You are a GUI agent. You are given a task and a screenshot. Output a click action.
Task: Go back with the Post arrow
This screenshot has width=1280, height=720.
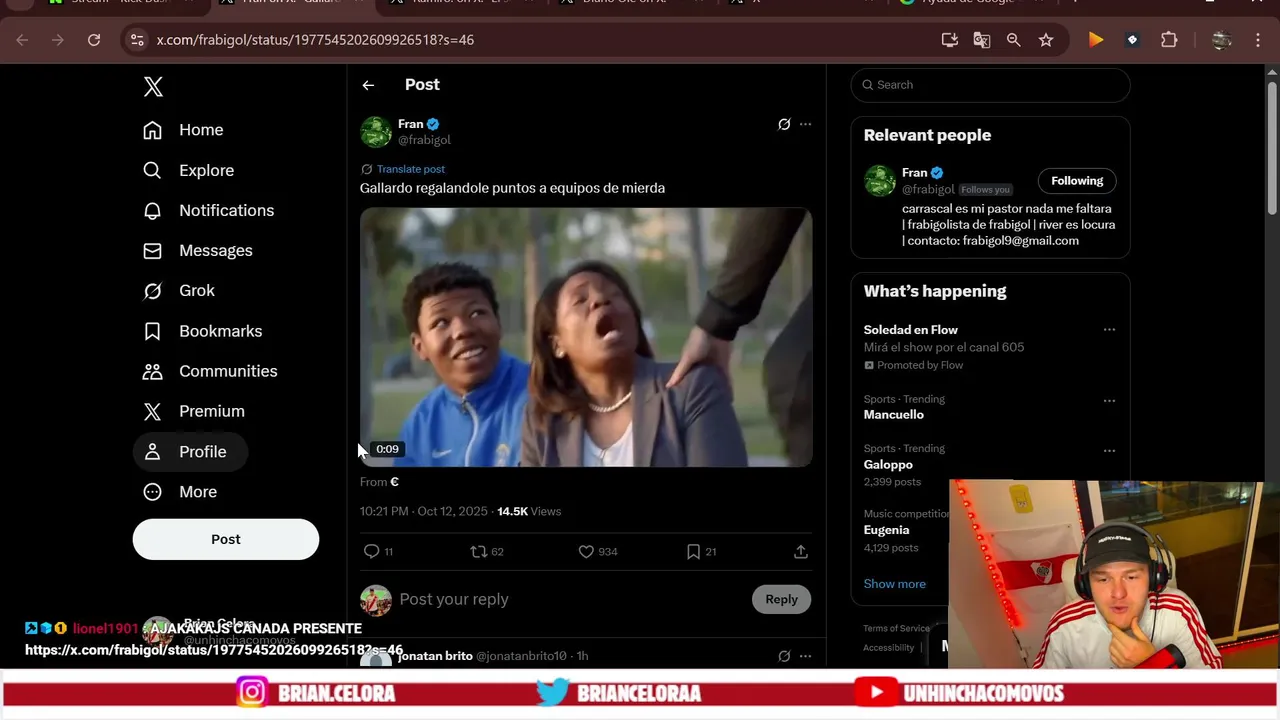368,85
